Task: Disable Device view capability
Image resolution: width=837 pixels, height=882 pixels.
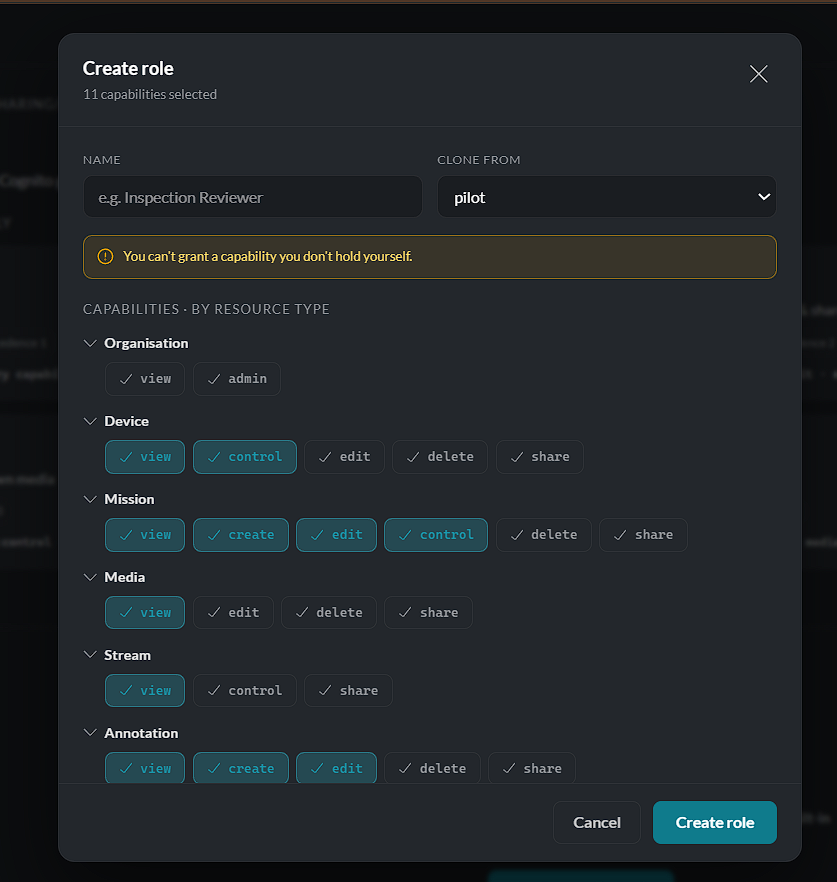Action: [145, 457]
